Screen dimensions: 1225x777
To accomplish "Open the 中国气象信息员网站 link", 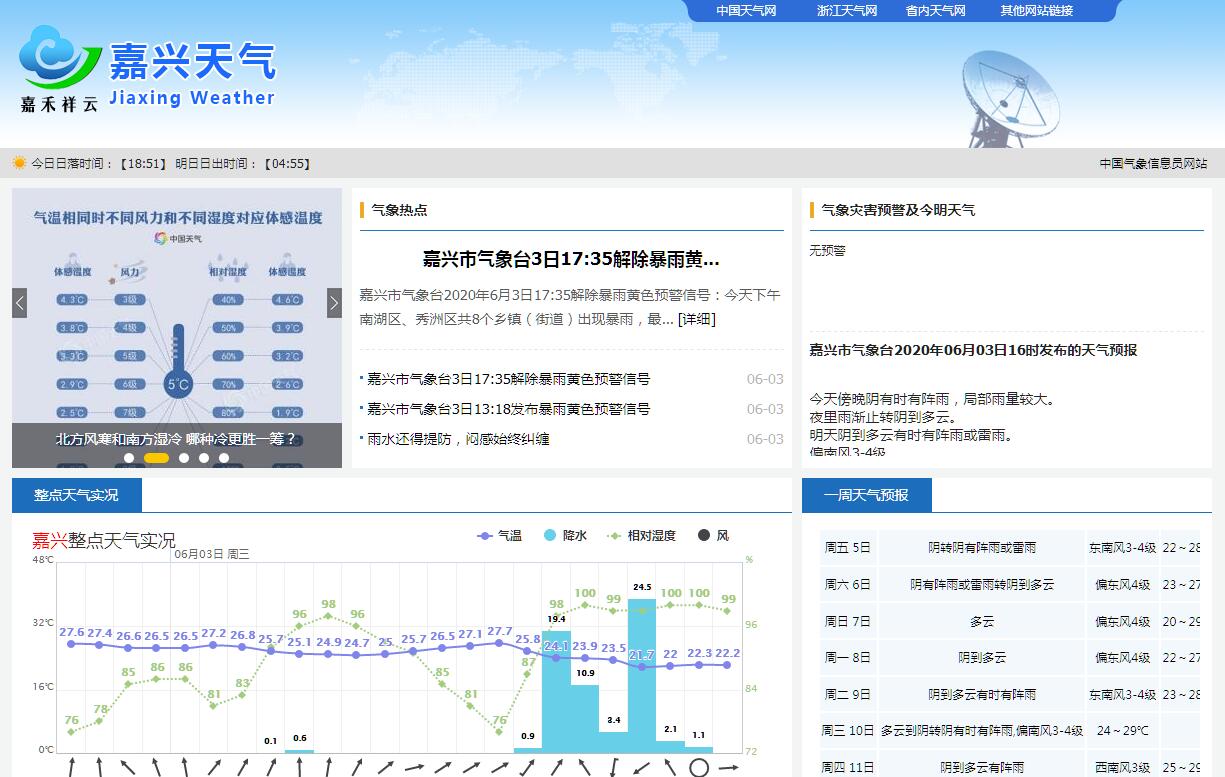I will tap(1153, 164).
